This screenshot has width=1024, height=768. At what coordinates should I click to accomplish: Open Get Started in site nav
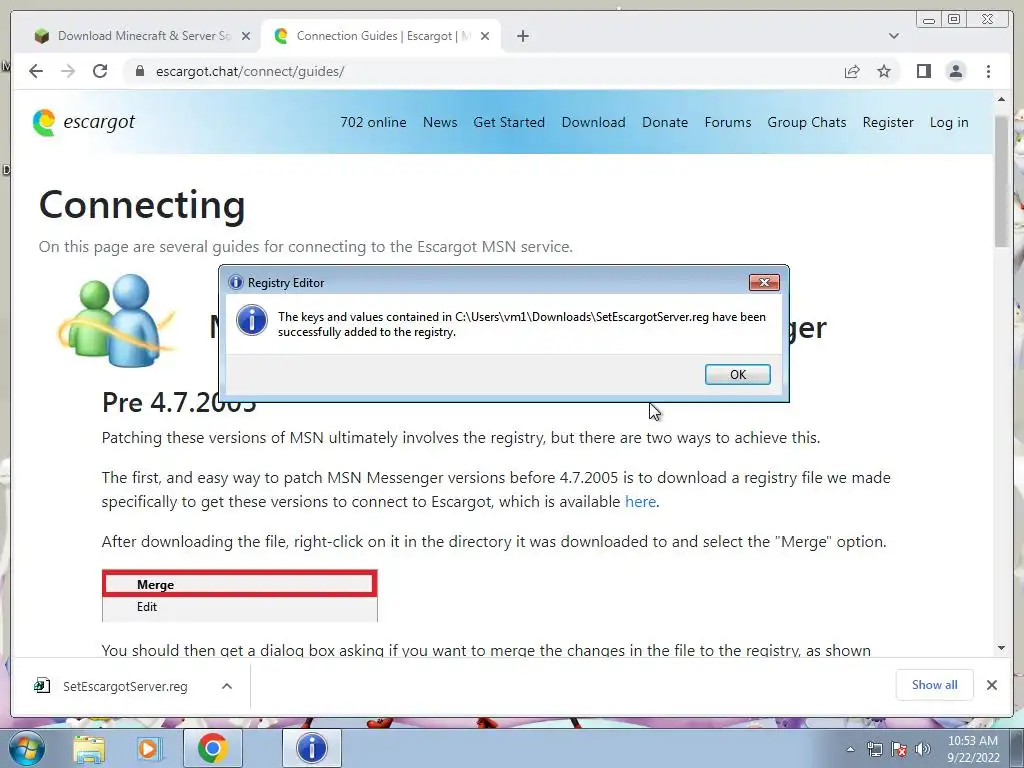[509, 122]
